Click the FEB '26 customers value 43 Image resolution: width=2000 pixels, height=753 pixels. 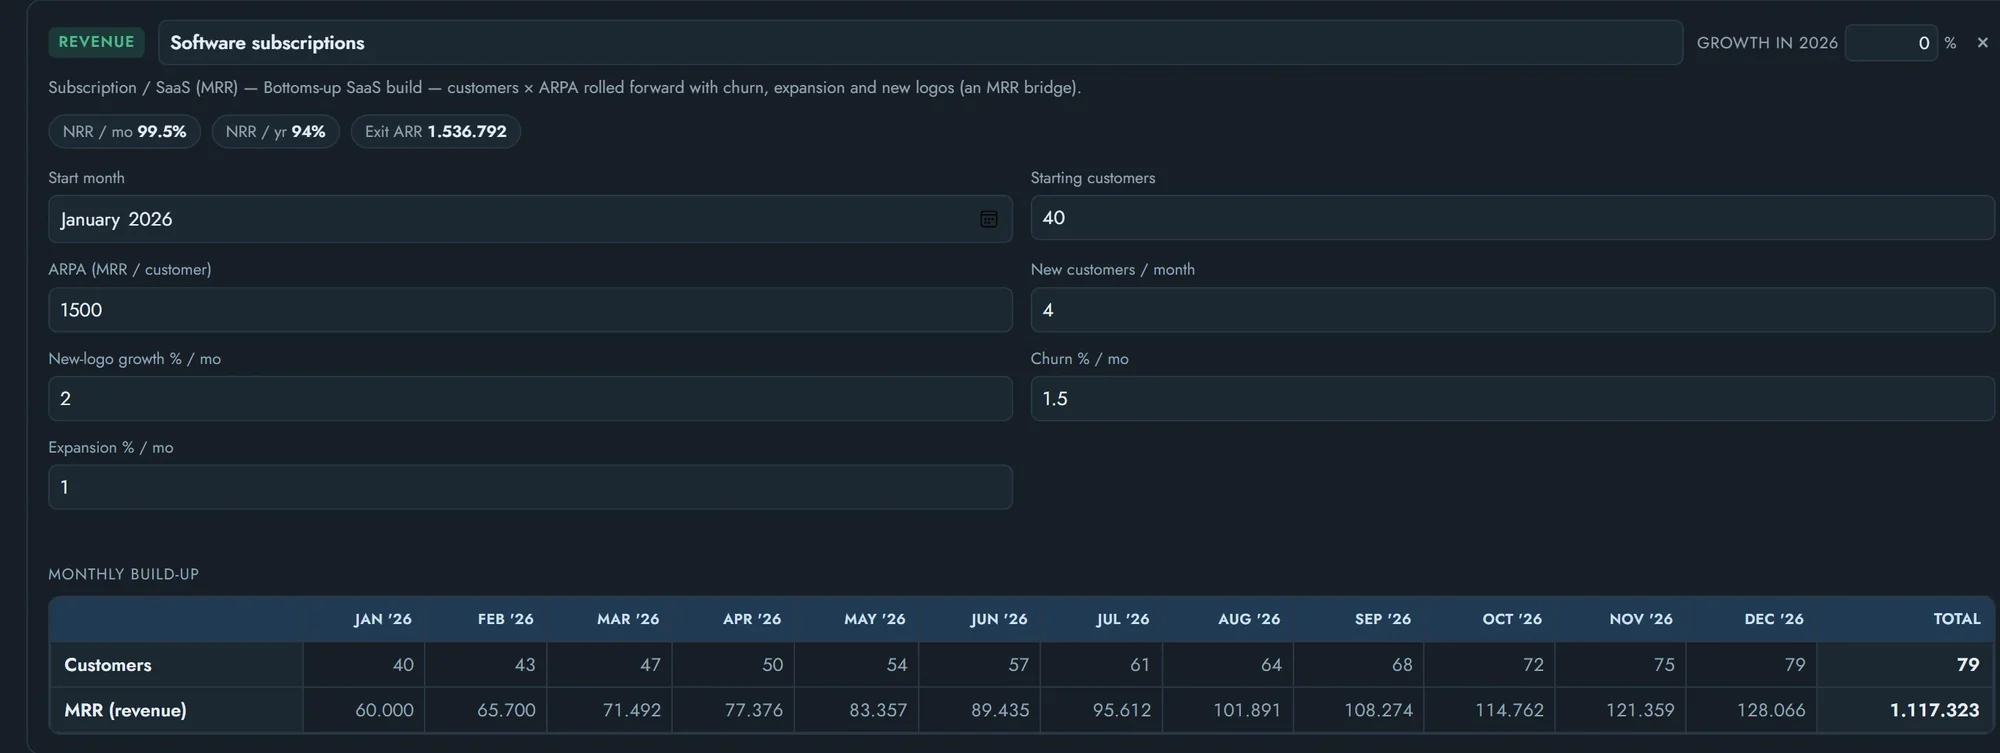tap(525, 665)
